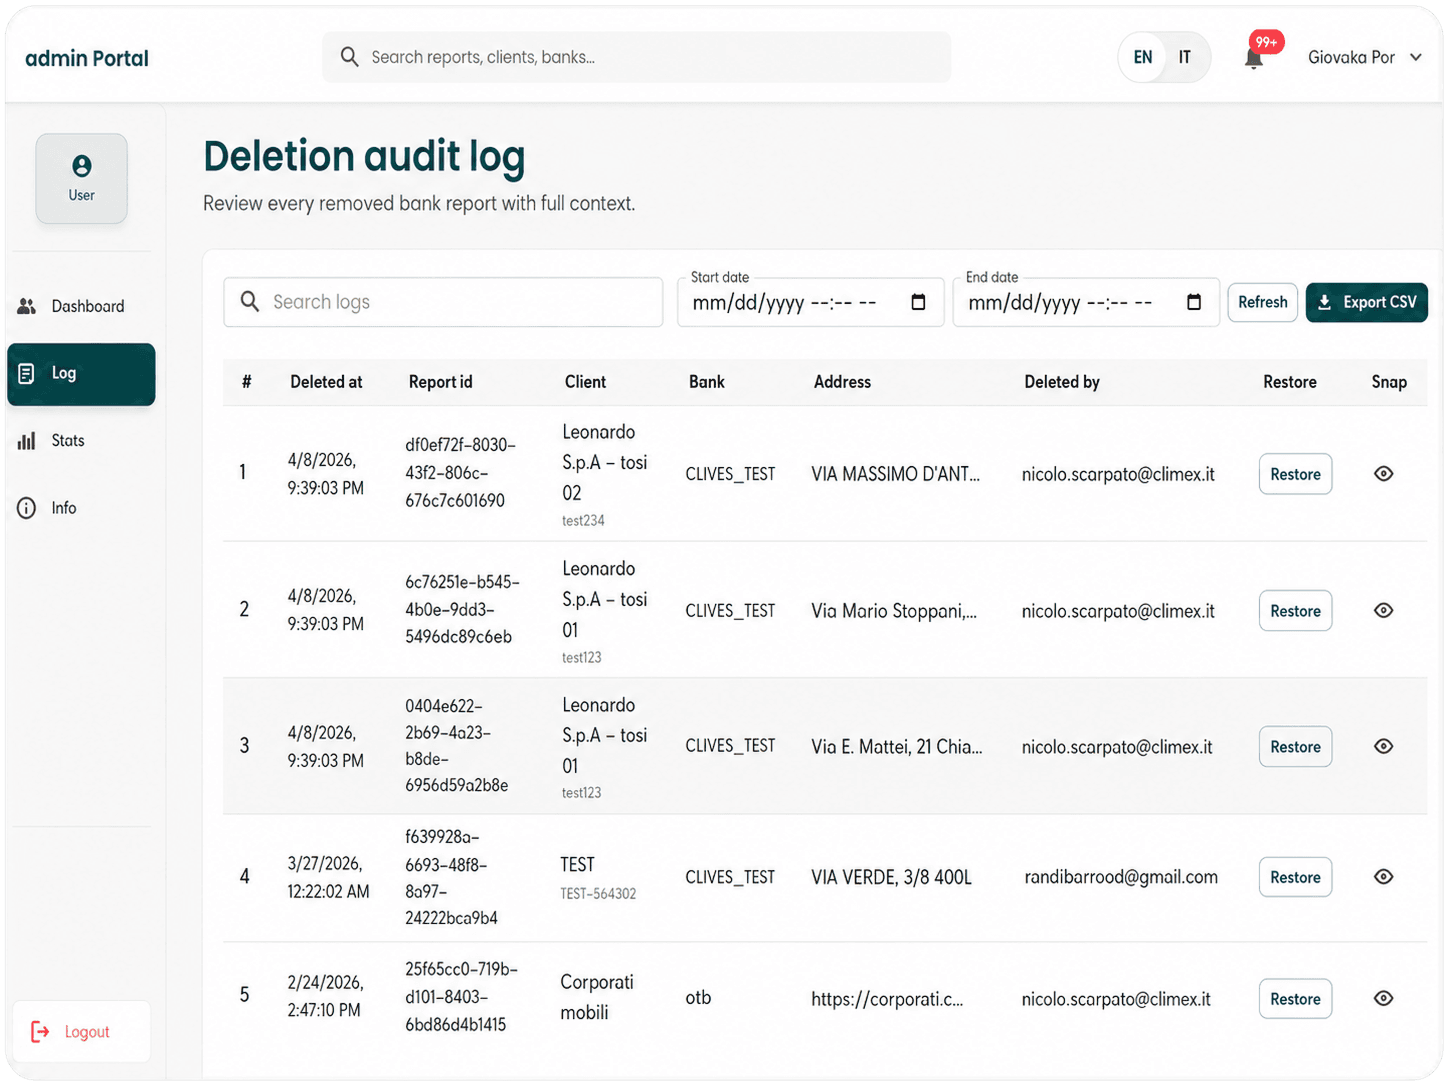View snapshot eye icon for row 3
The height and width of the screenshot is (1086, 1448).
click(x=1384, y=746)
